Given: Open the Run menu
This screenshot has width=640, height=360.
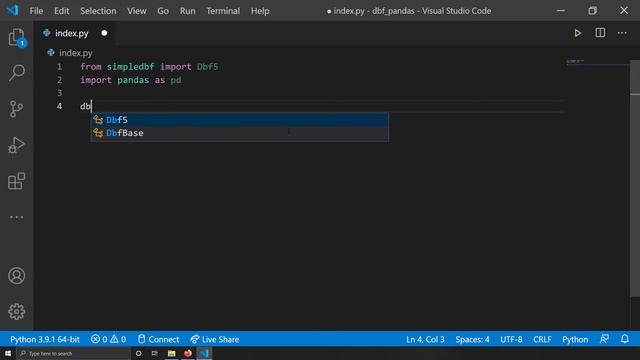Looking at the screenshot, I should click(x=187, y=11).
